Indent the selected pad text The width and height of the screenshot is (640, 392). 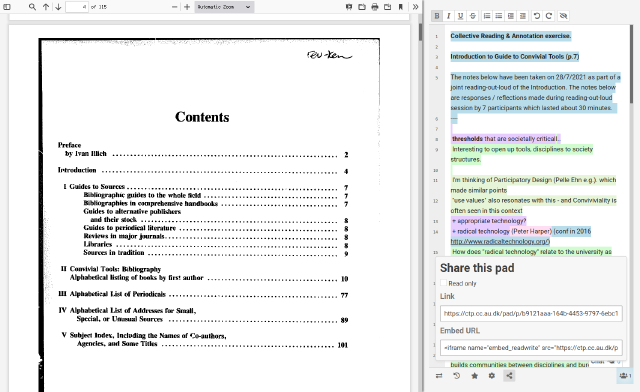click(x=511, y=16)
